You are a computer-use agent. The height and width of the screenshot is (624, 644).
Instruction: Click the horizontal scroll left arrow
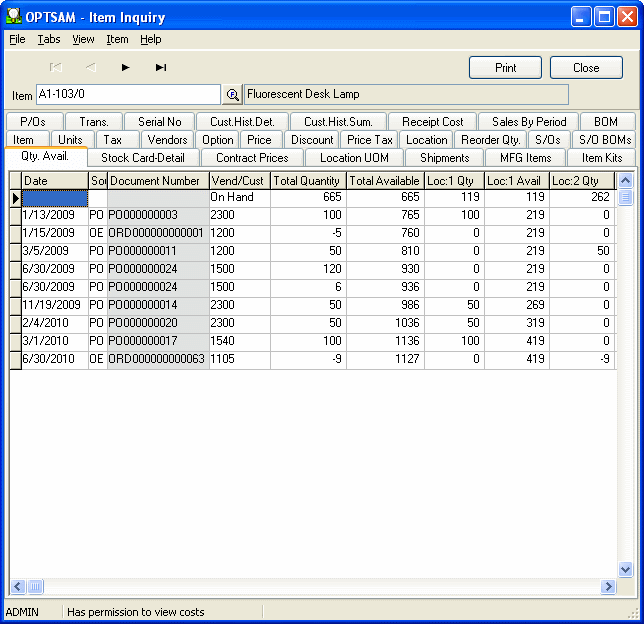point(17,587)
